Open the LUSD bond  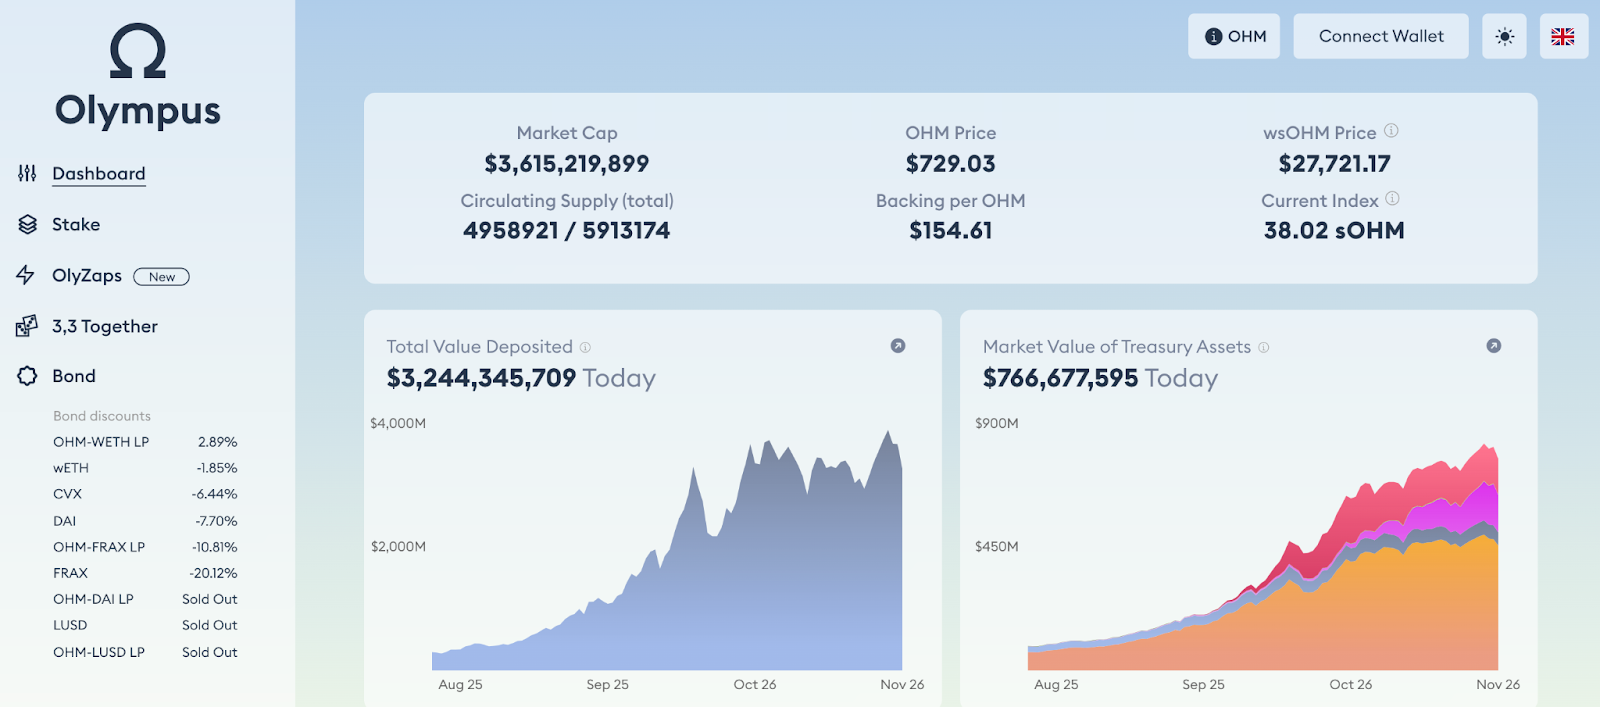[x=145, y=625]
